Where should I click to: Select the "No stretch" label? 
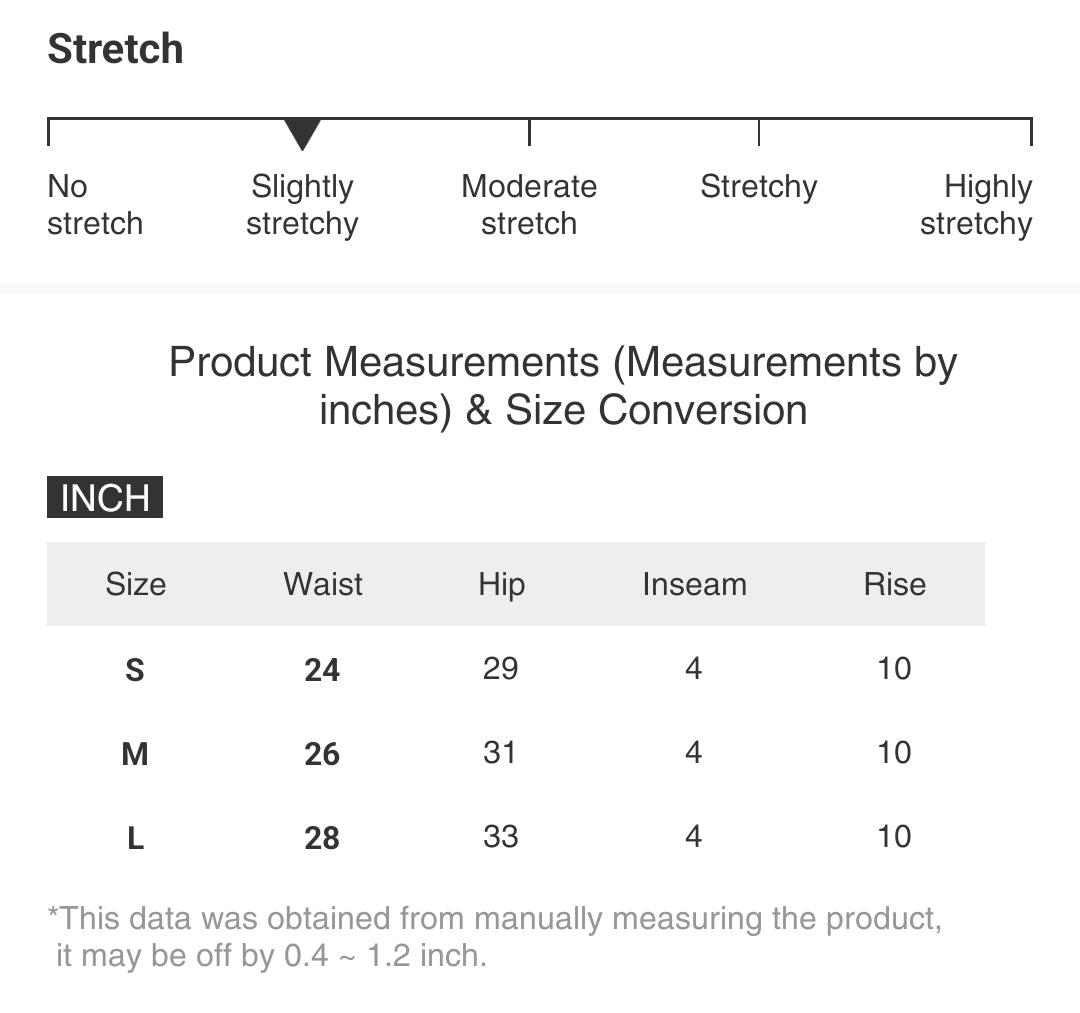point(95,205)
